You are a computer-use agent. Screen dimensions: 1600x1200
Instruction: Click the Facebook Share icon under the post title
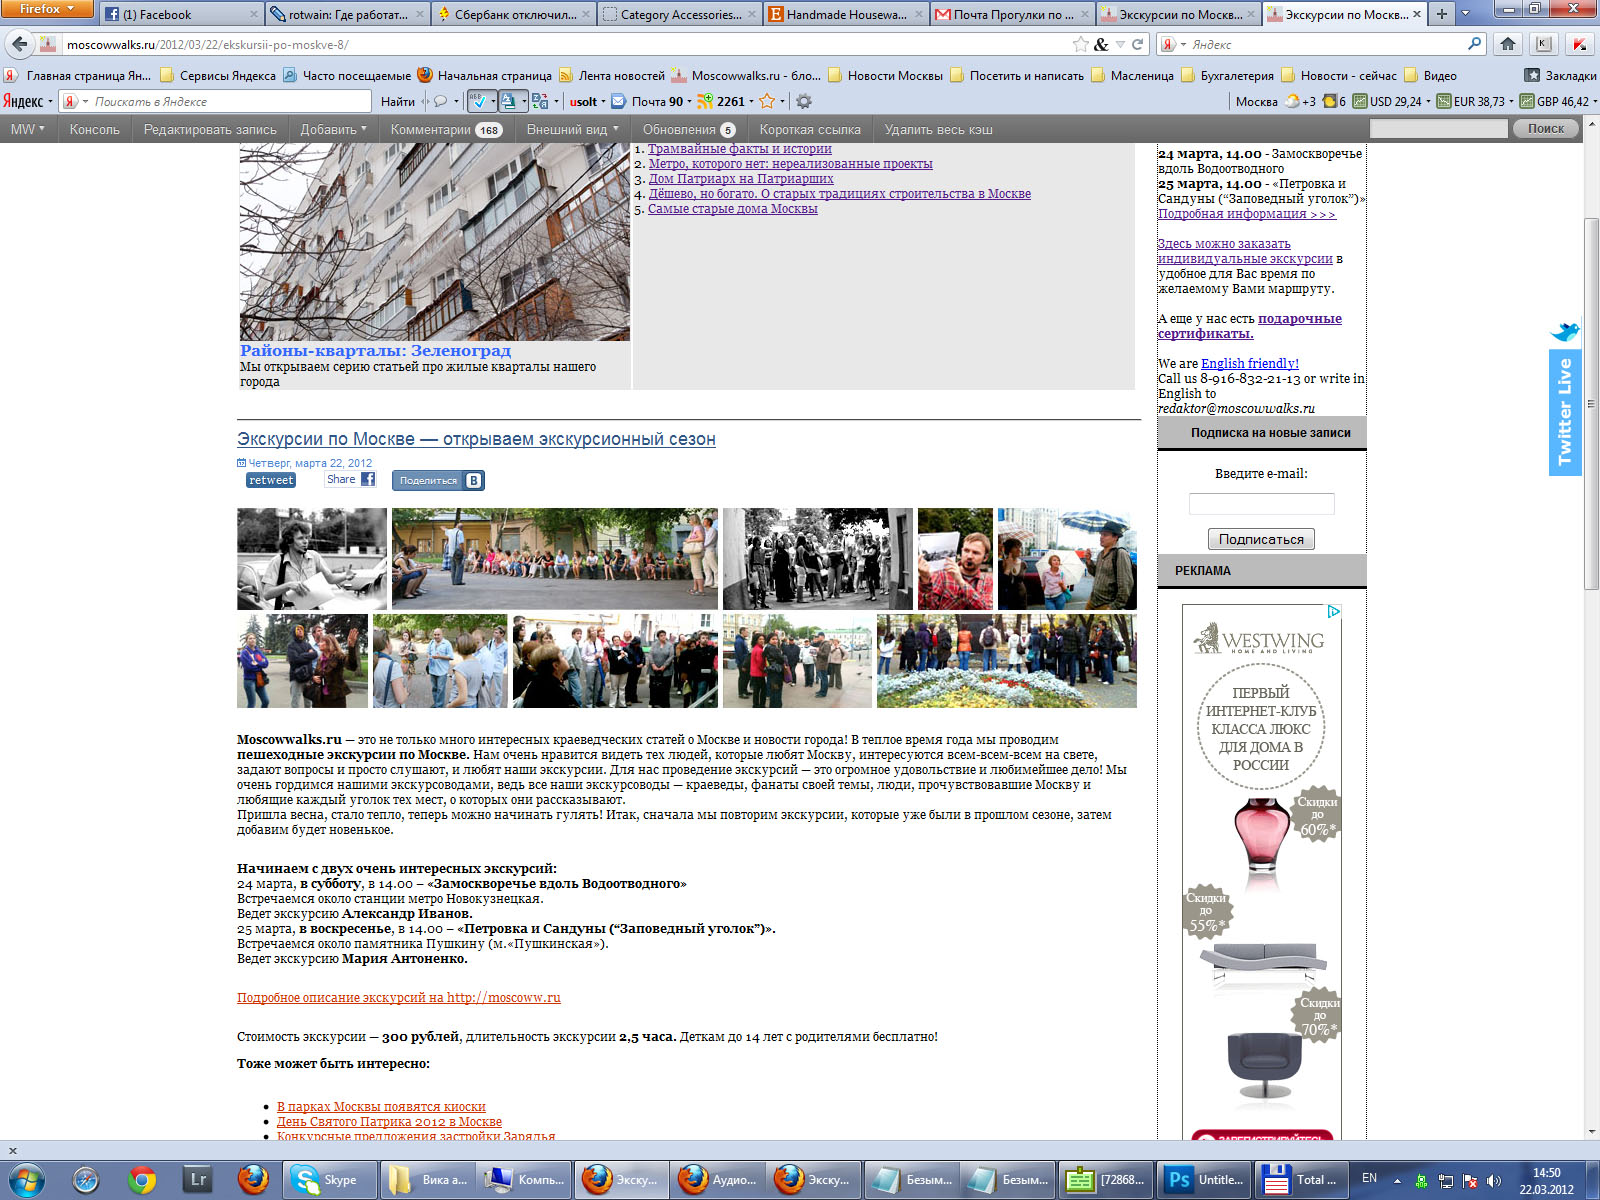point(368,480)
